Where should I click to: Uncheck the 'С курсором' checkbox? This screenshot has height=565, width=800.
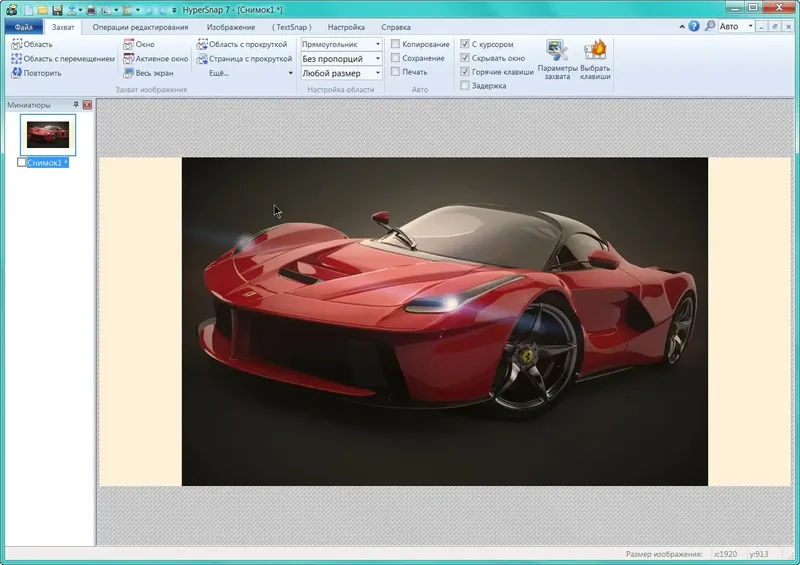(465, 45)
